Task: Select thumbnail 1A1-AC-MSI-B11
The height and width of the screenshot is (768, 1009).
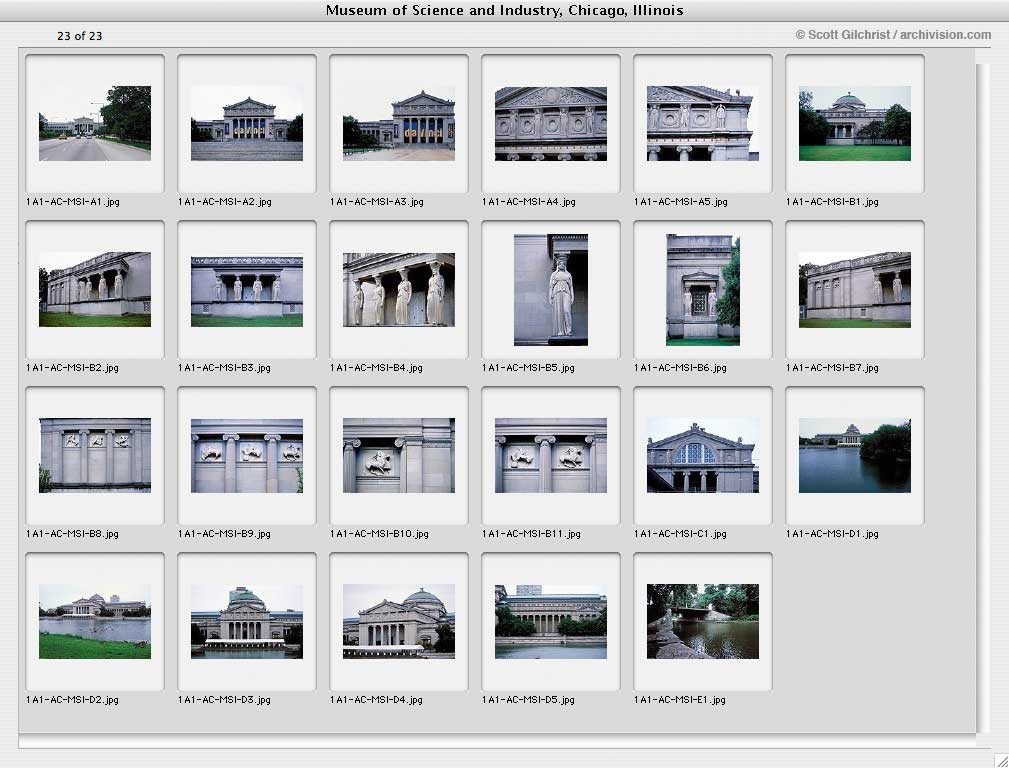Action: point(550,455)
